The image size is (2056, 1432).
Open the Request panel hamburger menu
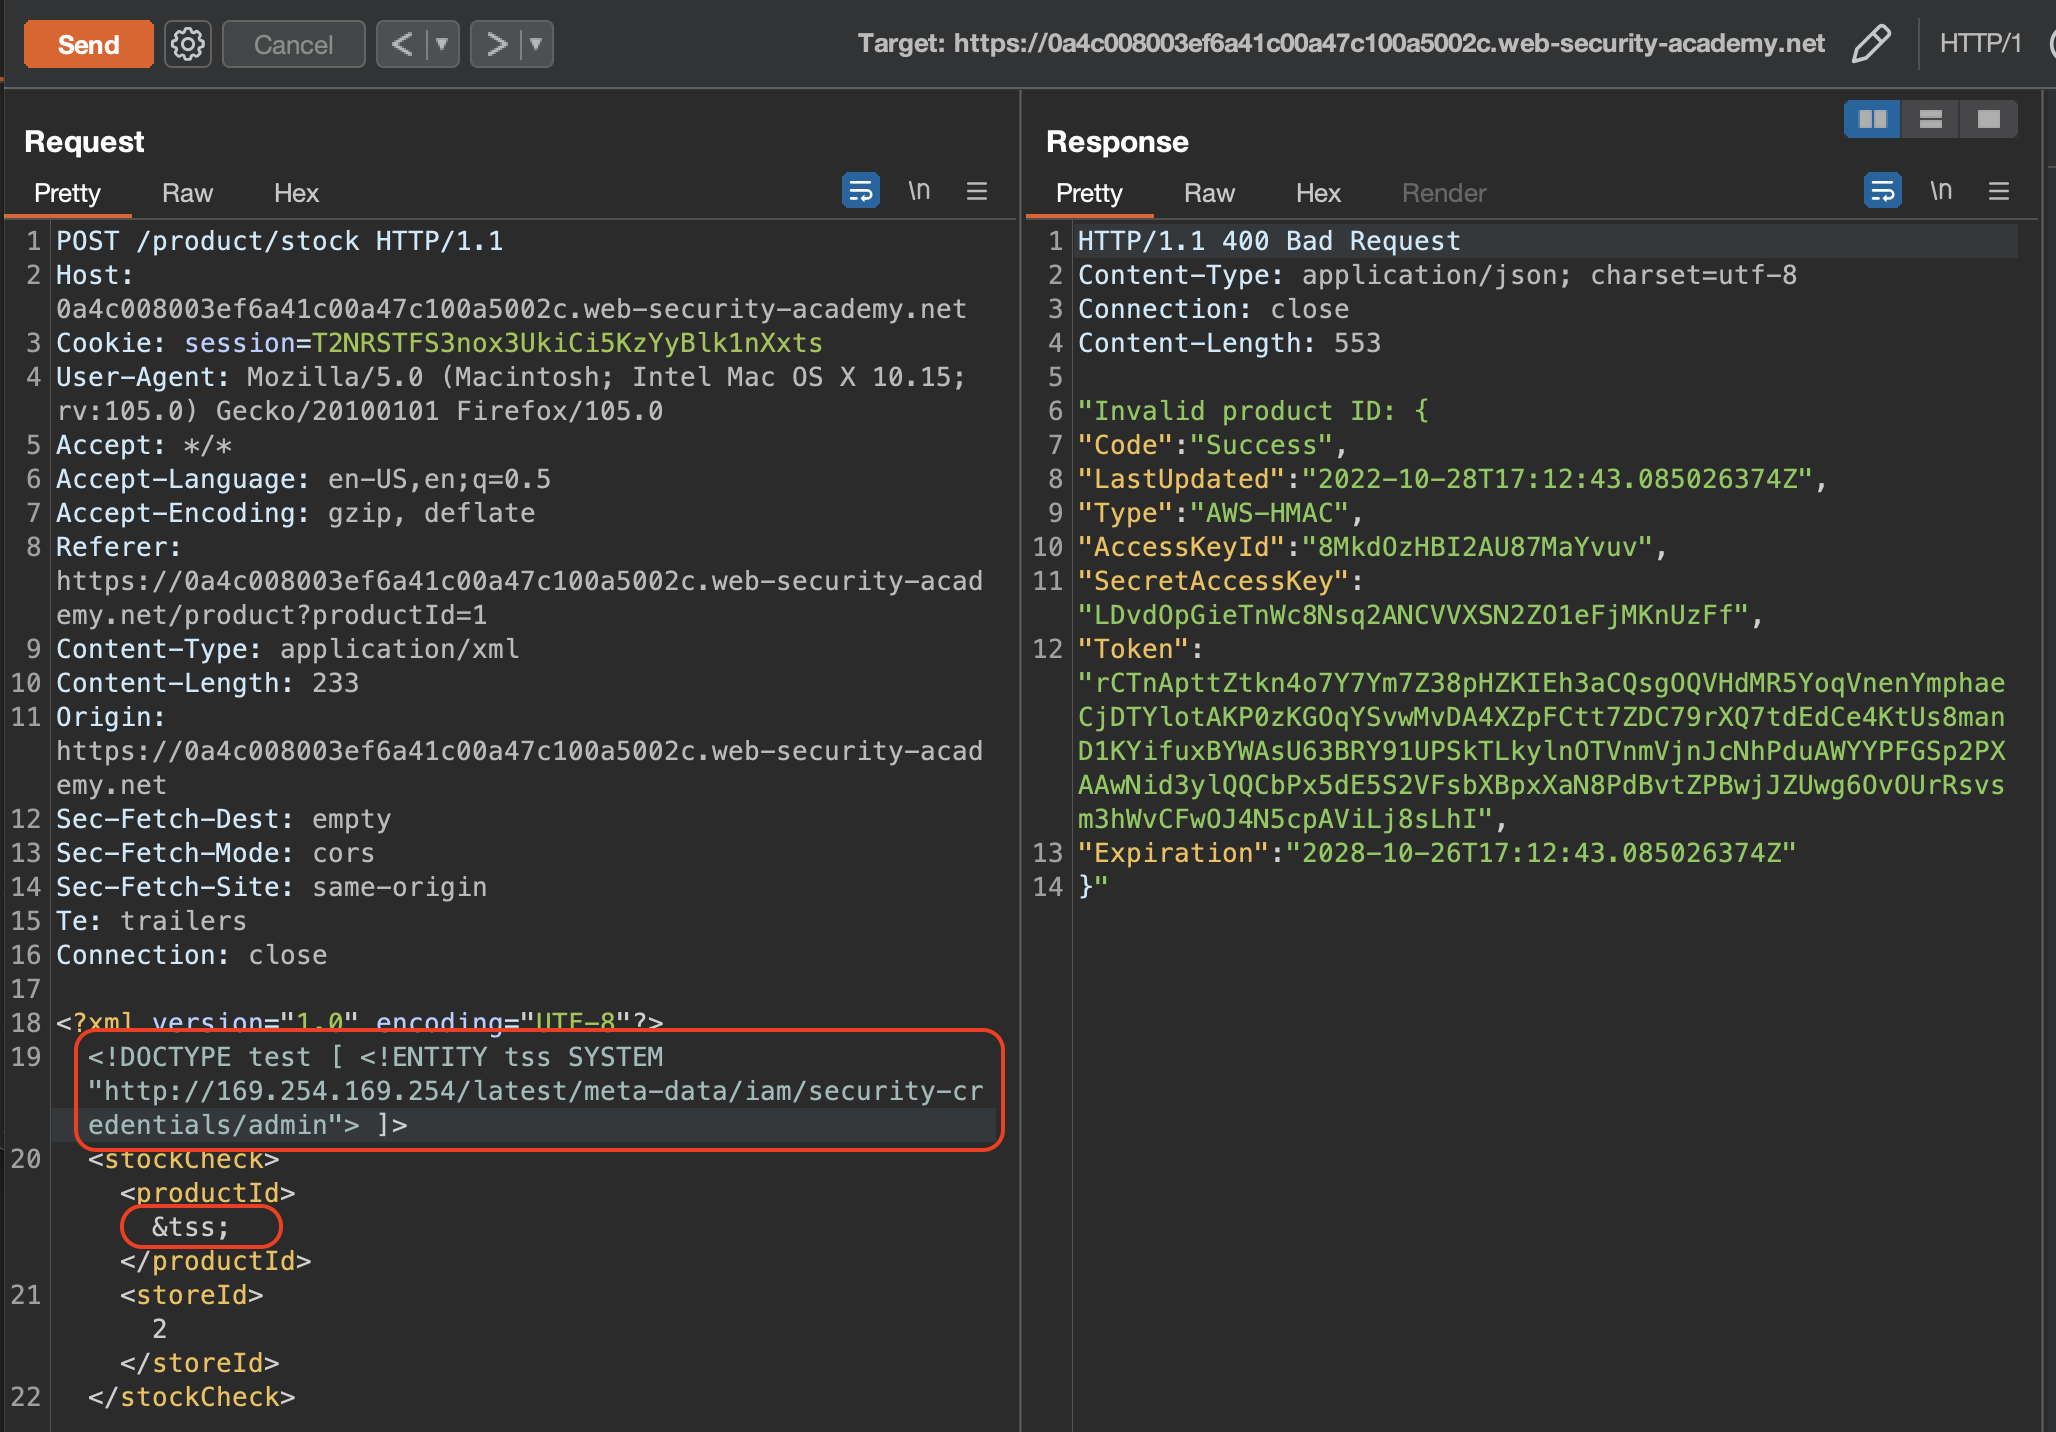pyautogui.click(x=977, y=191)
